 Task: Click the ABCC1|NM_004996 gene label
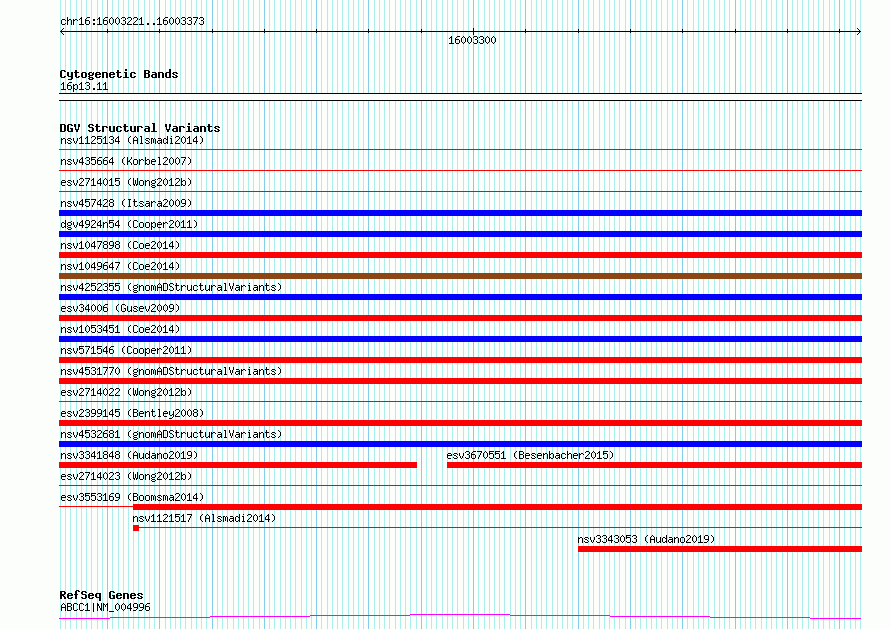[x=105, y=607]
